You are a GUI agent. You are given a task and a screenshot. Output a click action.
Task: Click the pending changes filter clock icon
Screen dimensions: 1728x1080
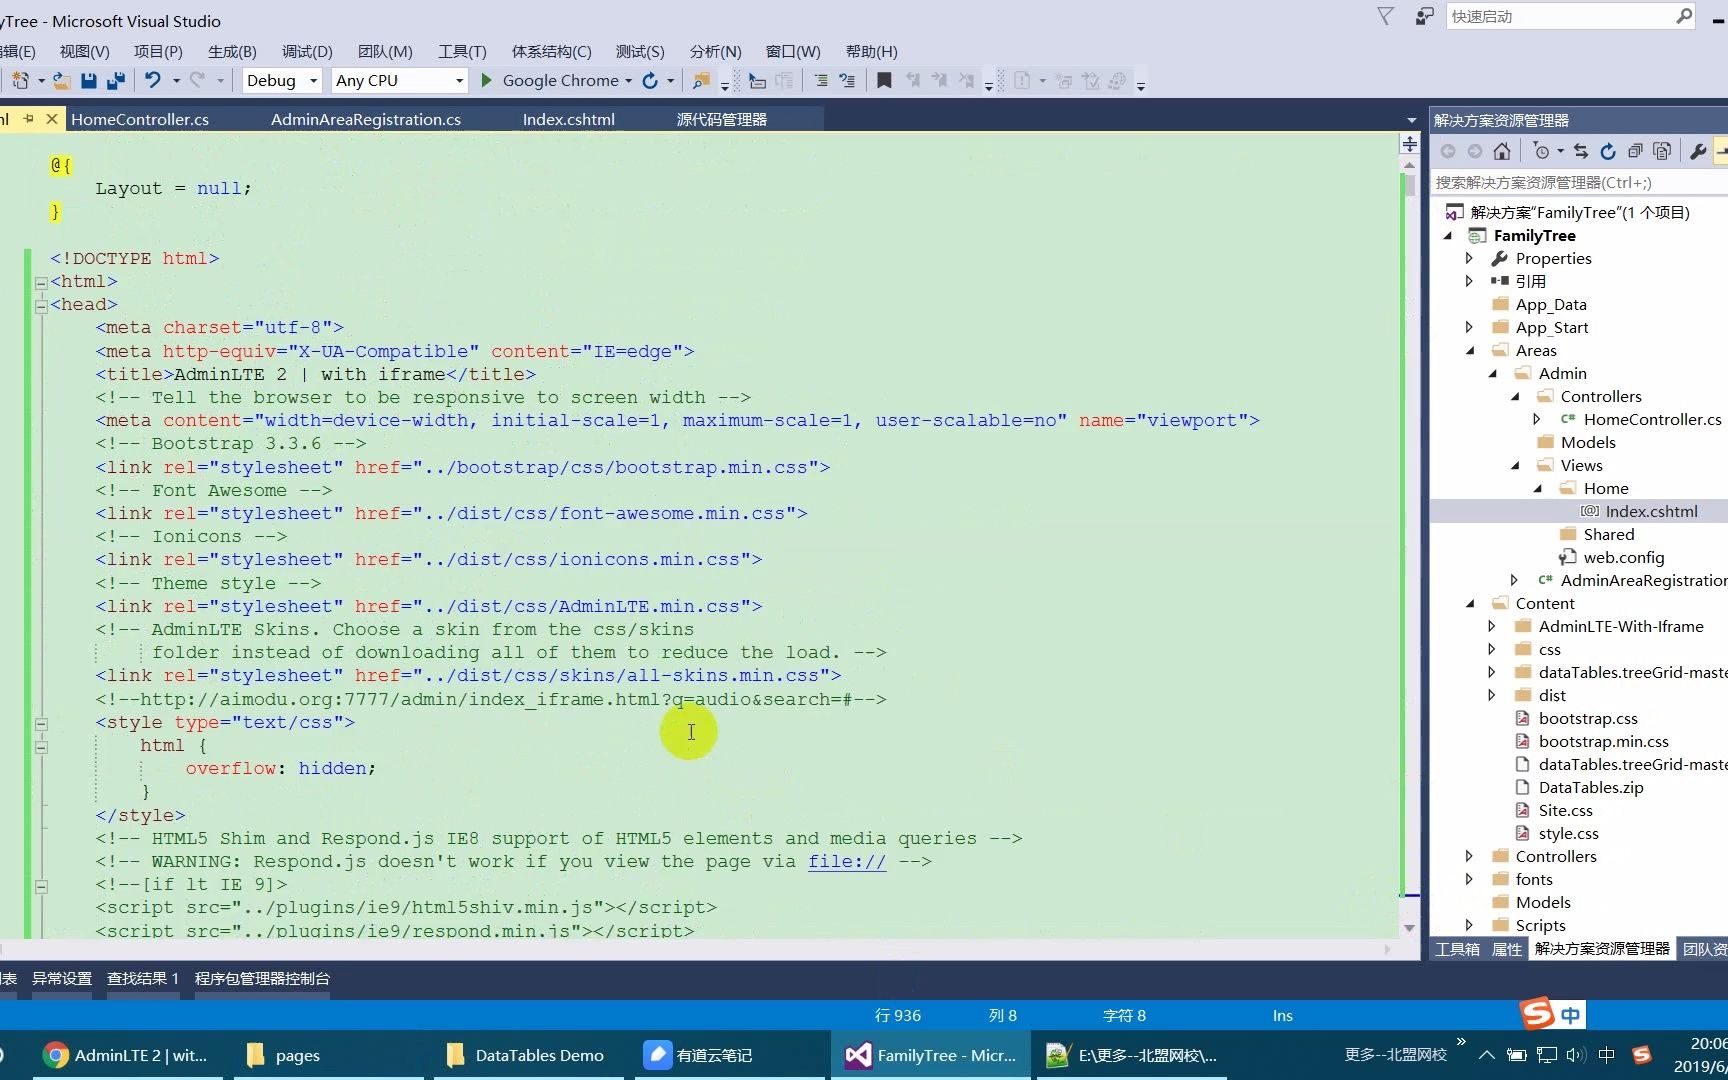pos(1541,151)
